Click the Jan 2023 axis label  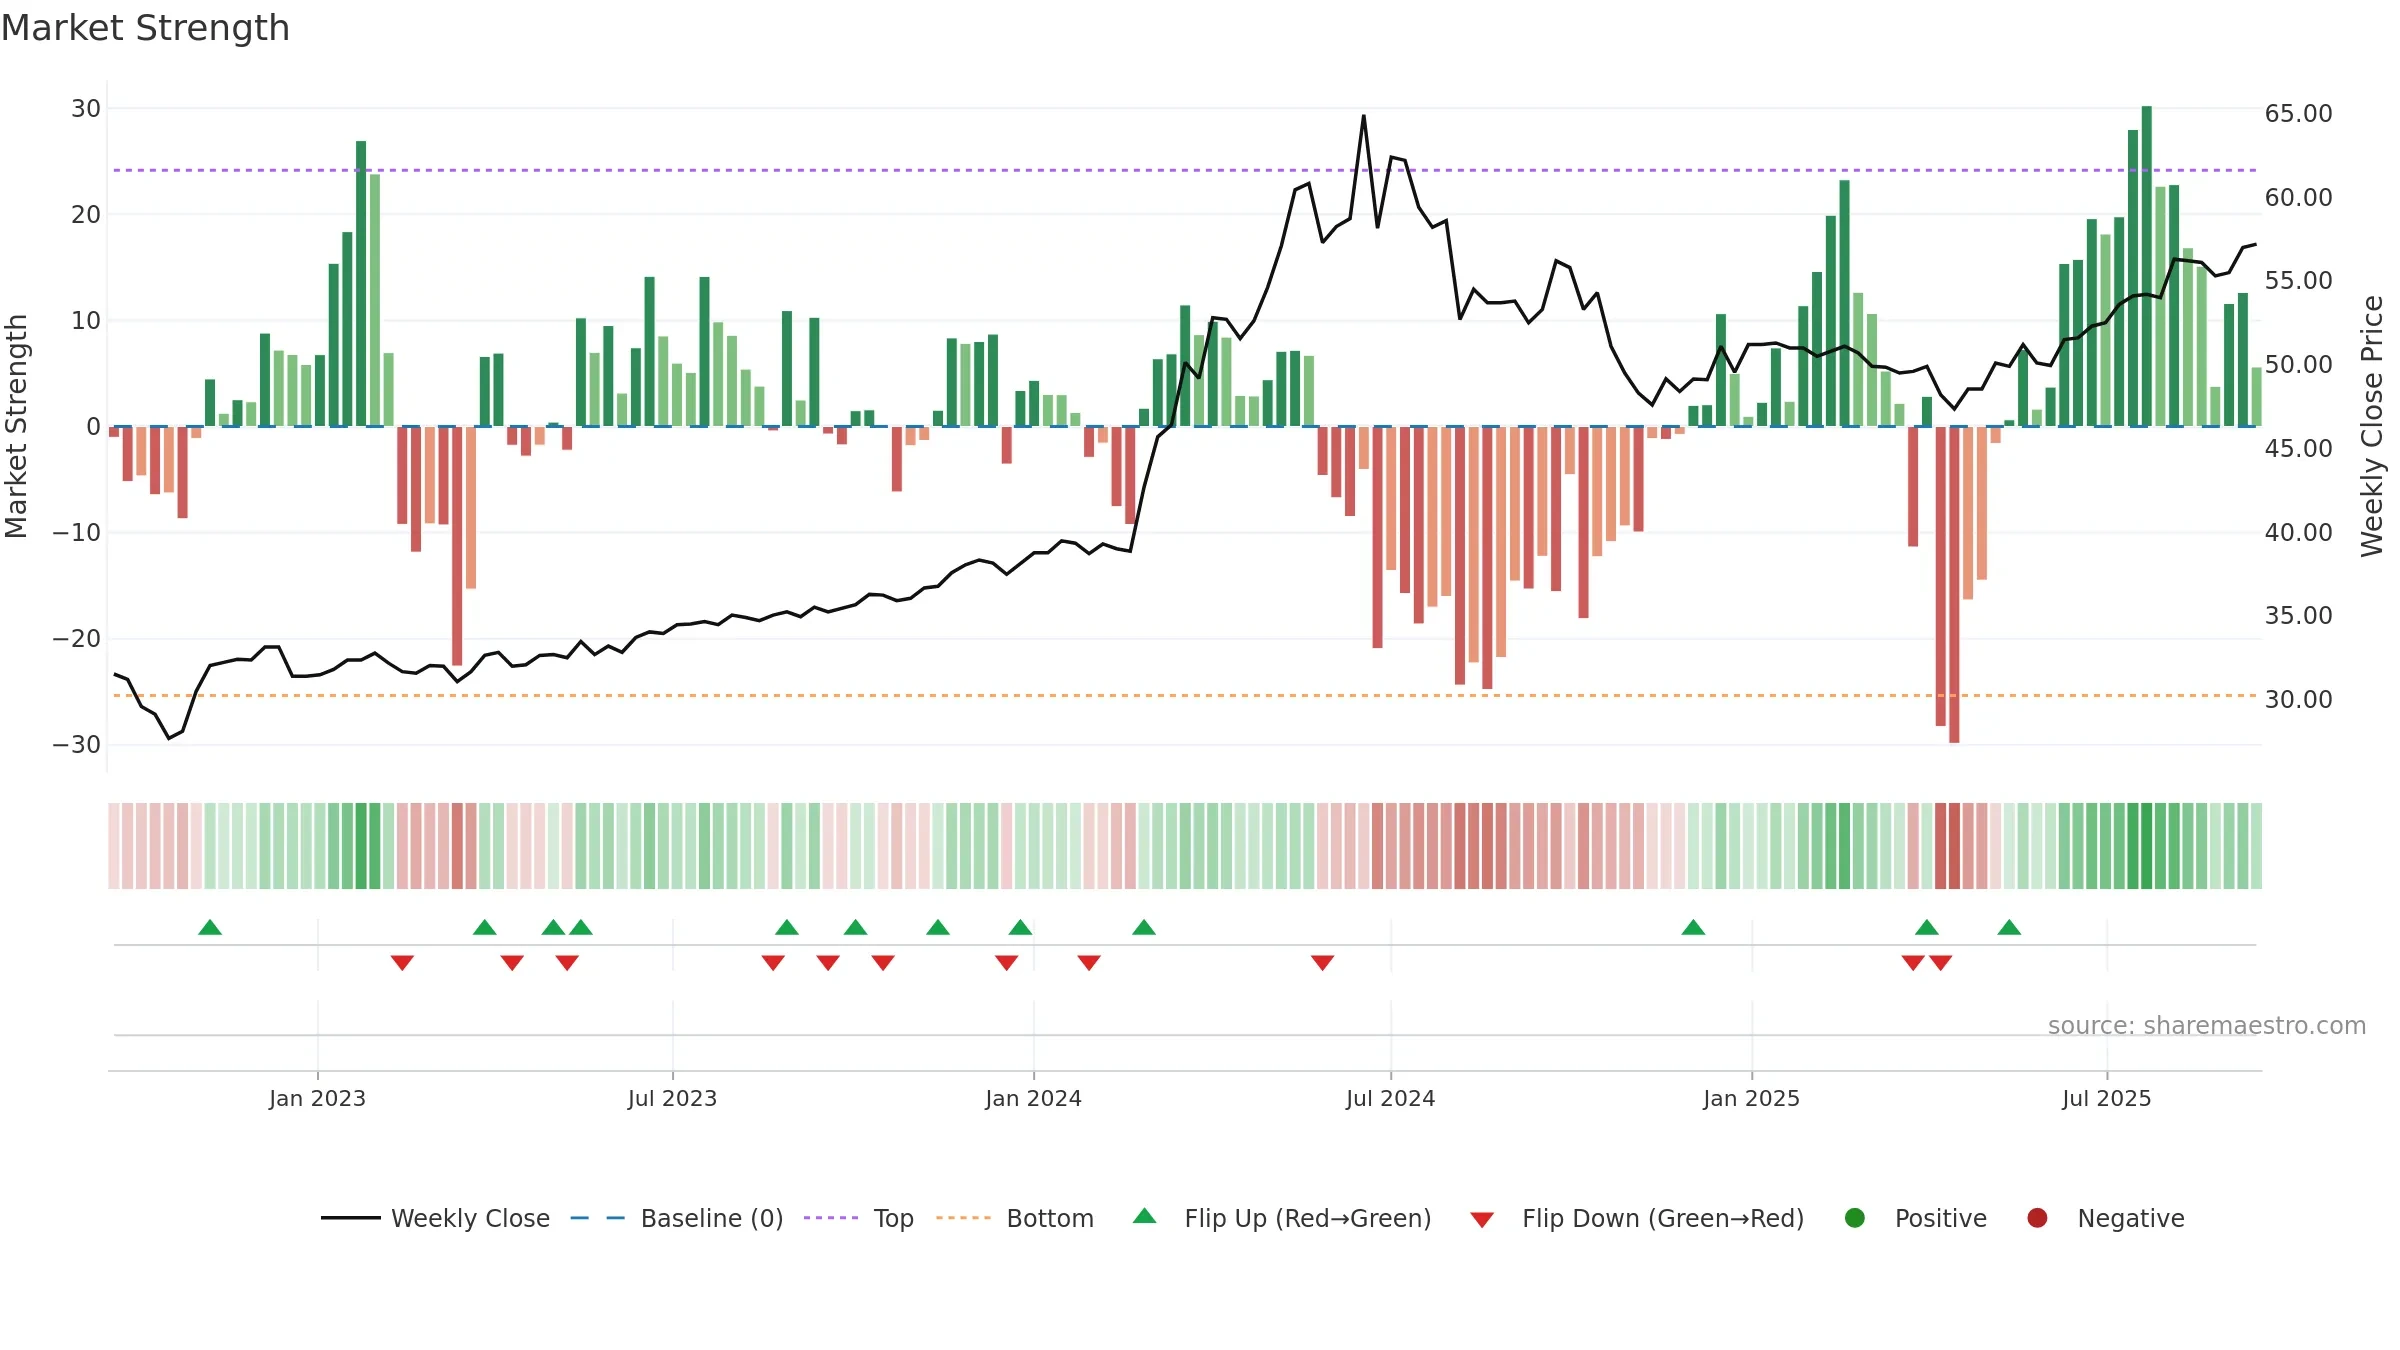click(x=317, y=1098)
